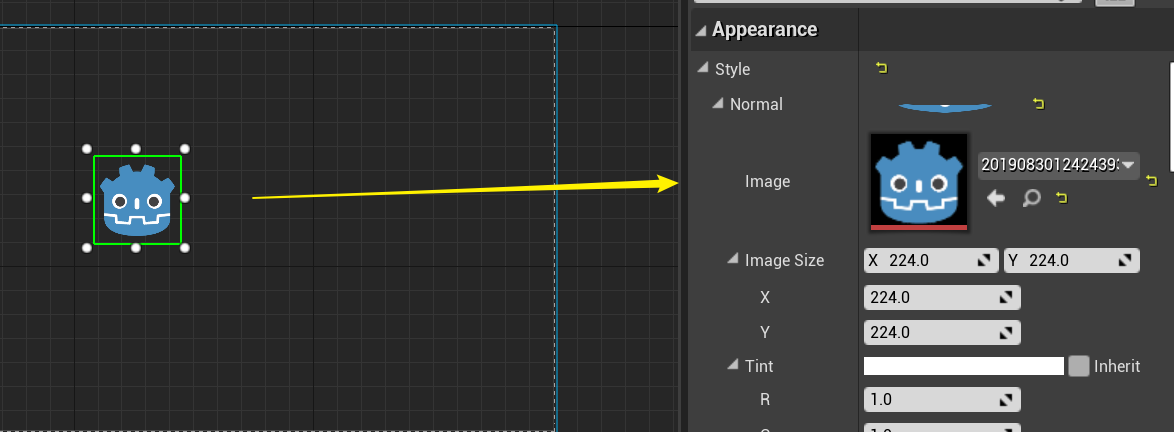Click the top-center handle of selected widget
This screenshot has height=432, width=1174.
(x=136, y=149)
